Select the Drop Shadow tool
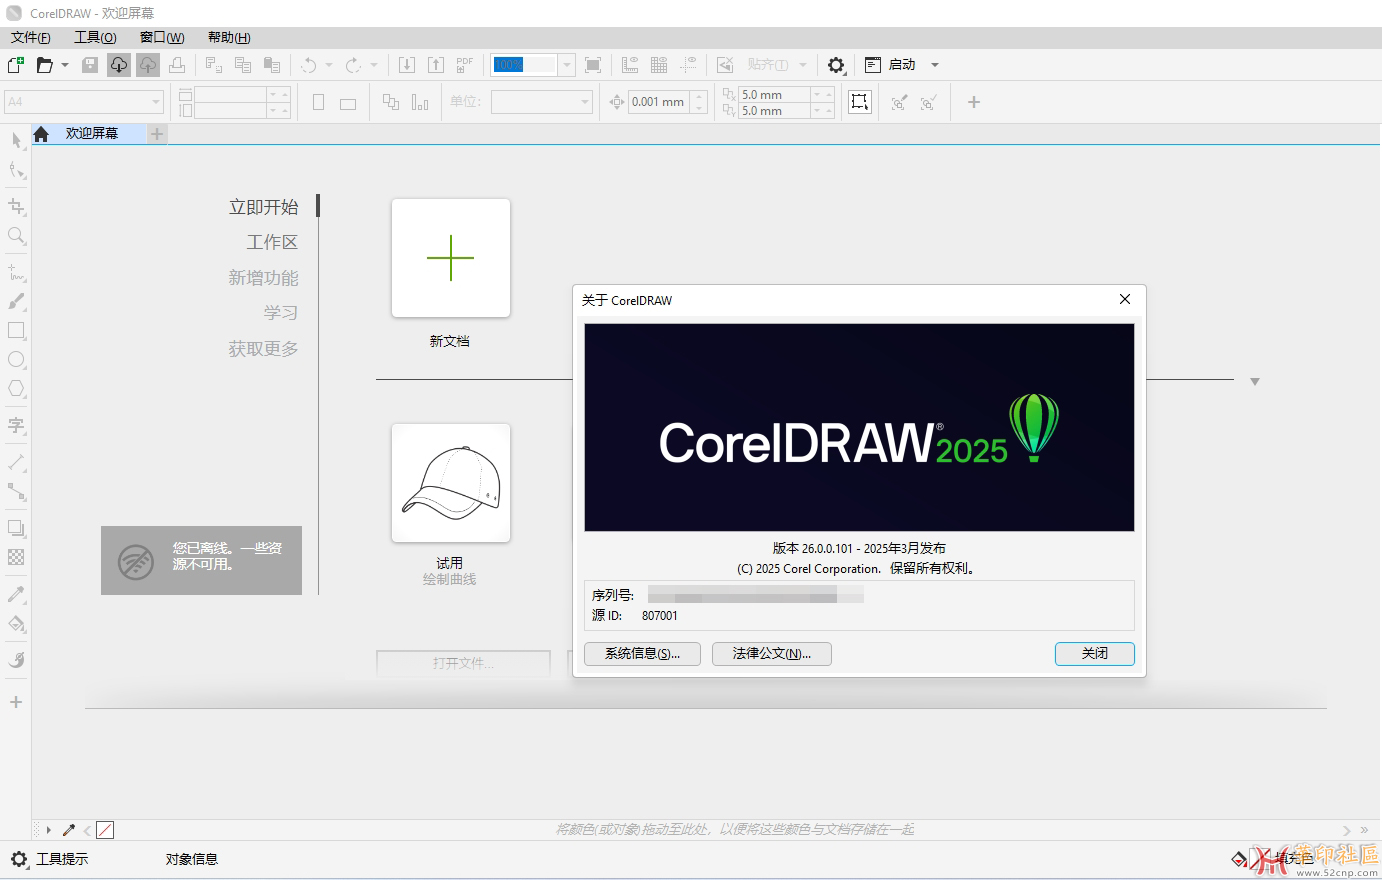Screen dimensions: 1382x880 point(16,528)
